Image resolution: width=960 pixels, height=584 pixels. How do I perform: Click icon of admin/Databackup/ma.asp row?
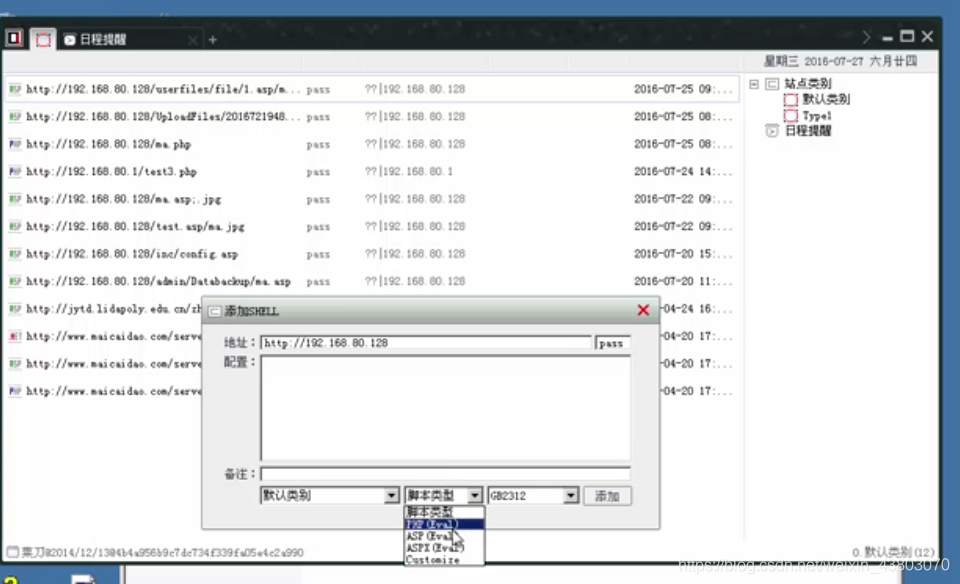15,281
